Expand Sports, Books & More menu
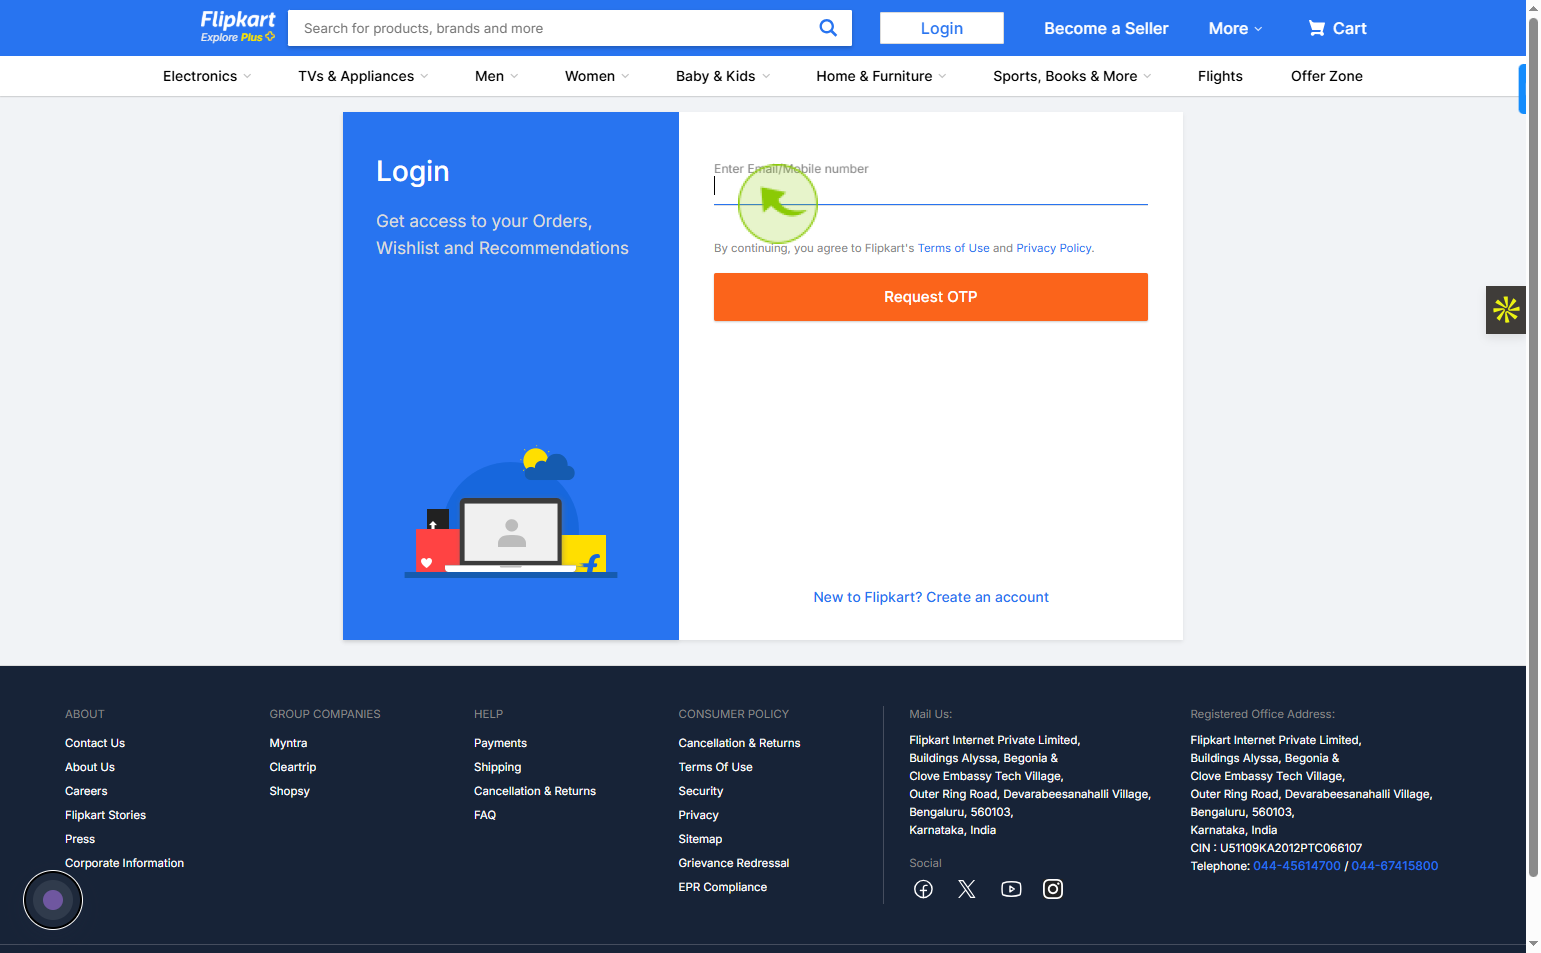Viewport: 1541px width, 953px height. pyautogui.click(x=1072, y=76)
